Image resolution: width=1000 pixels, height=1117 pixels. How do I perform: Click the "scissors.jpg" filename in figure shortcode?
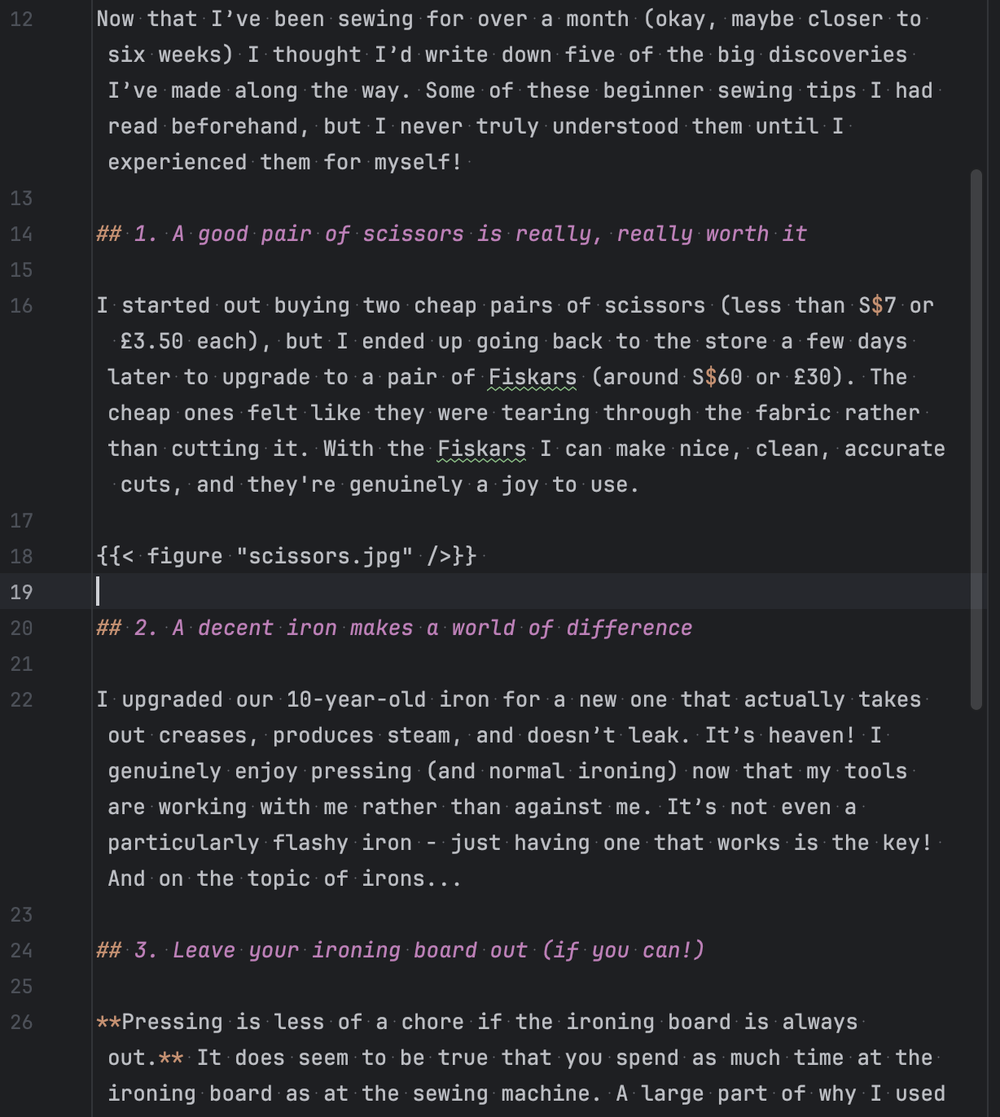325,556
